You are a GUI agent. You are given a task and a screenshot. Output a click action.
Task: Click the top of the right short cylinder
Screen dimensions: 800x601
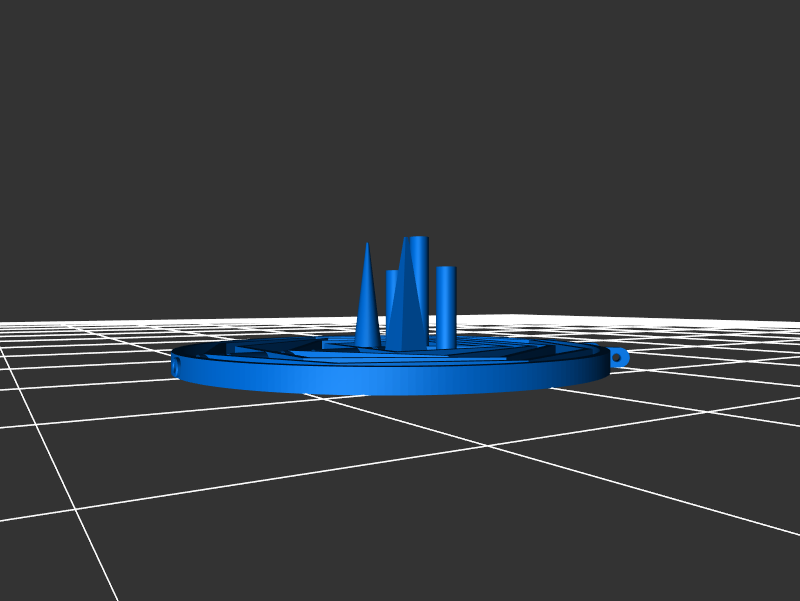(x=446, y=269)
